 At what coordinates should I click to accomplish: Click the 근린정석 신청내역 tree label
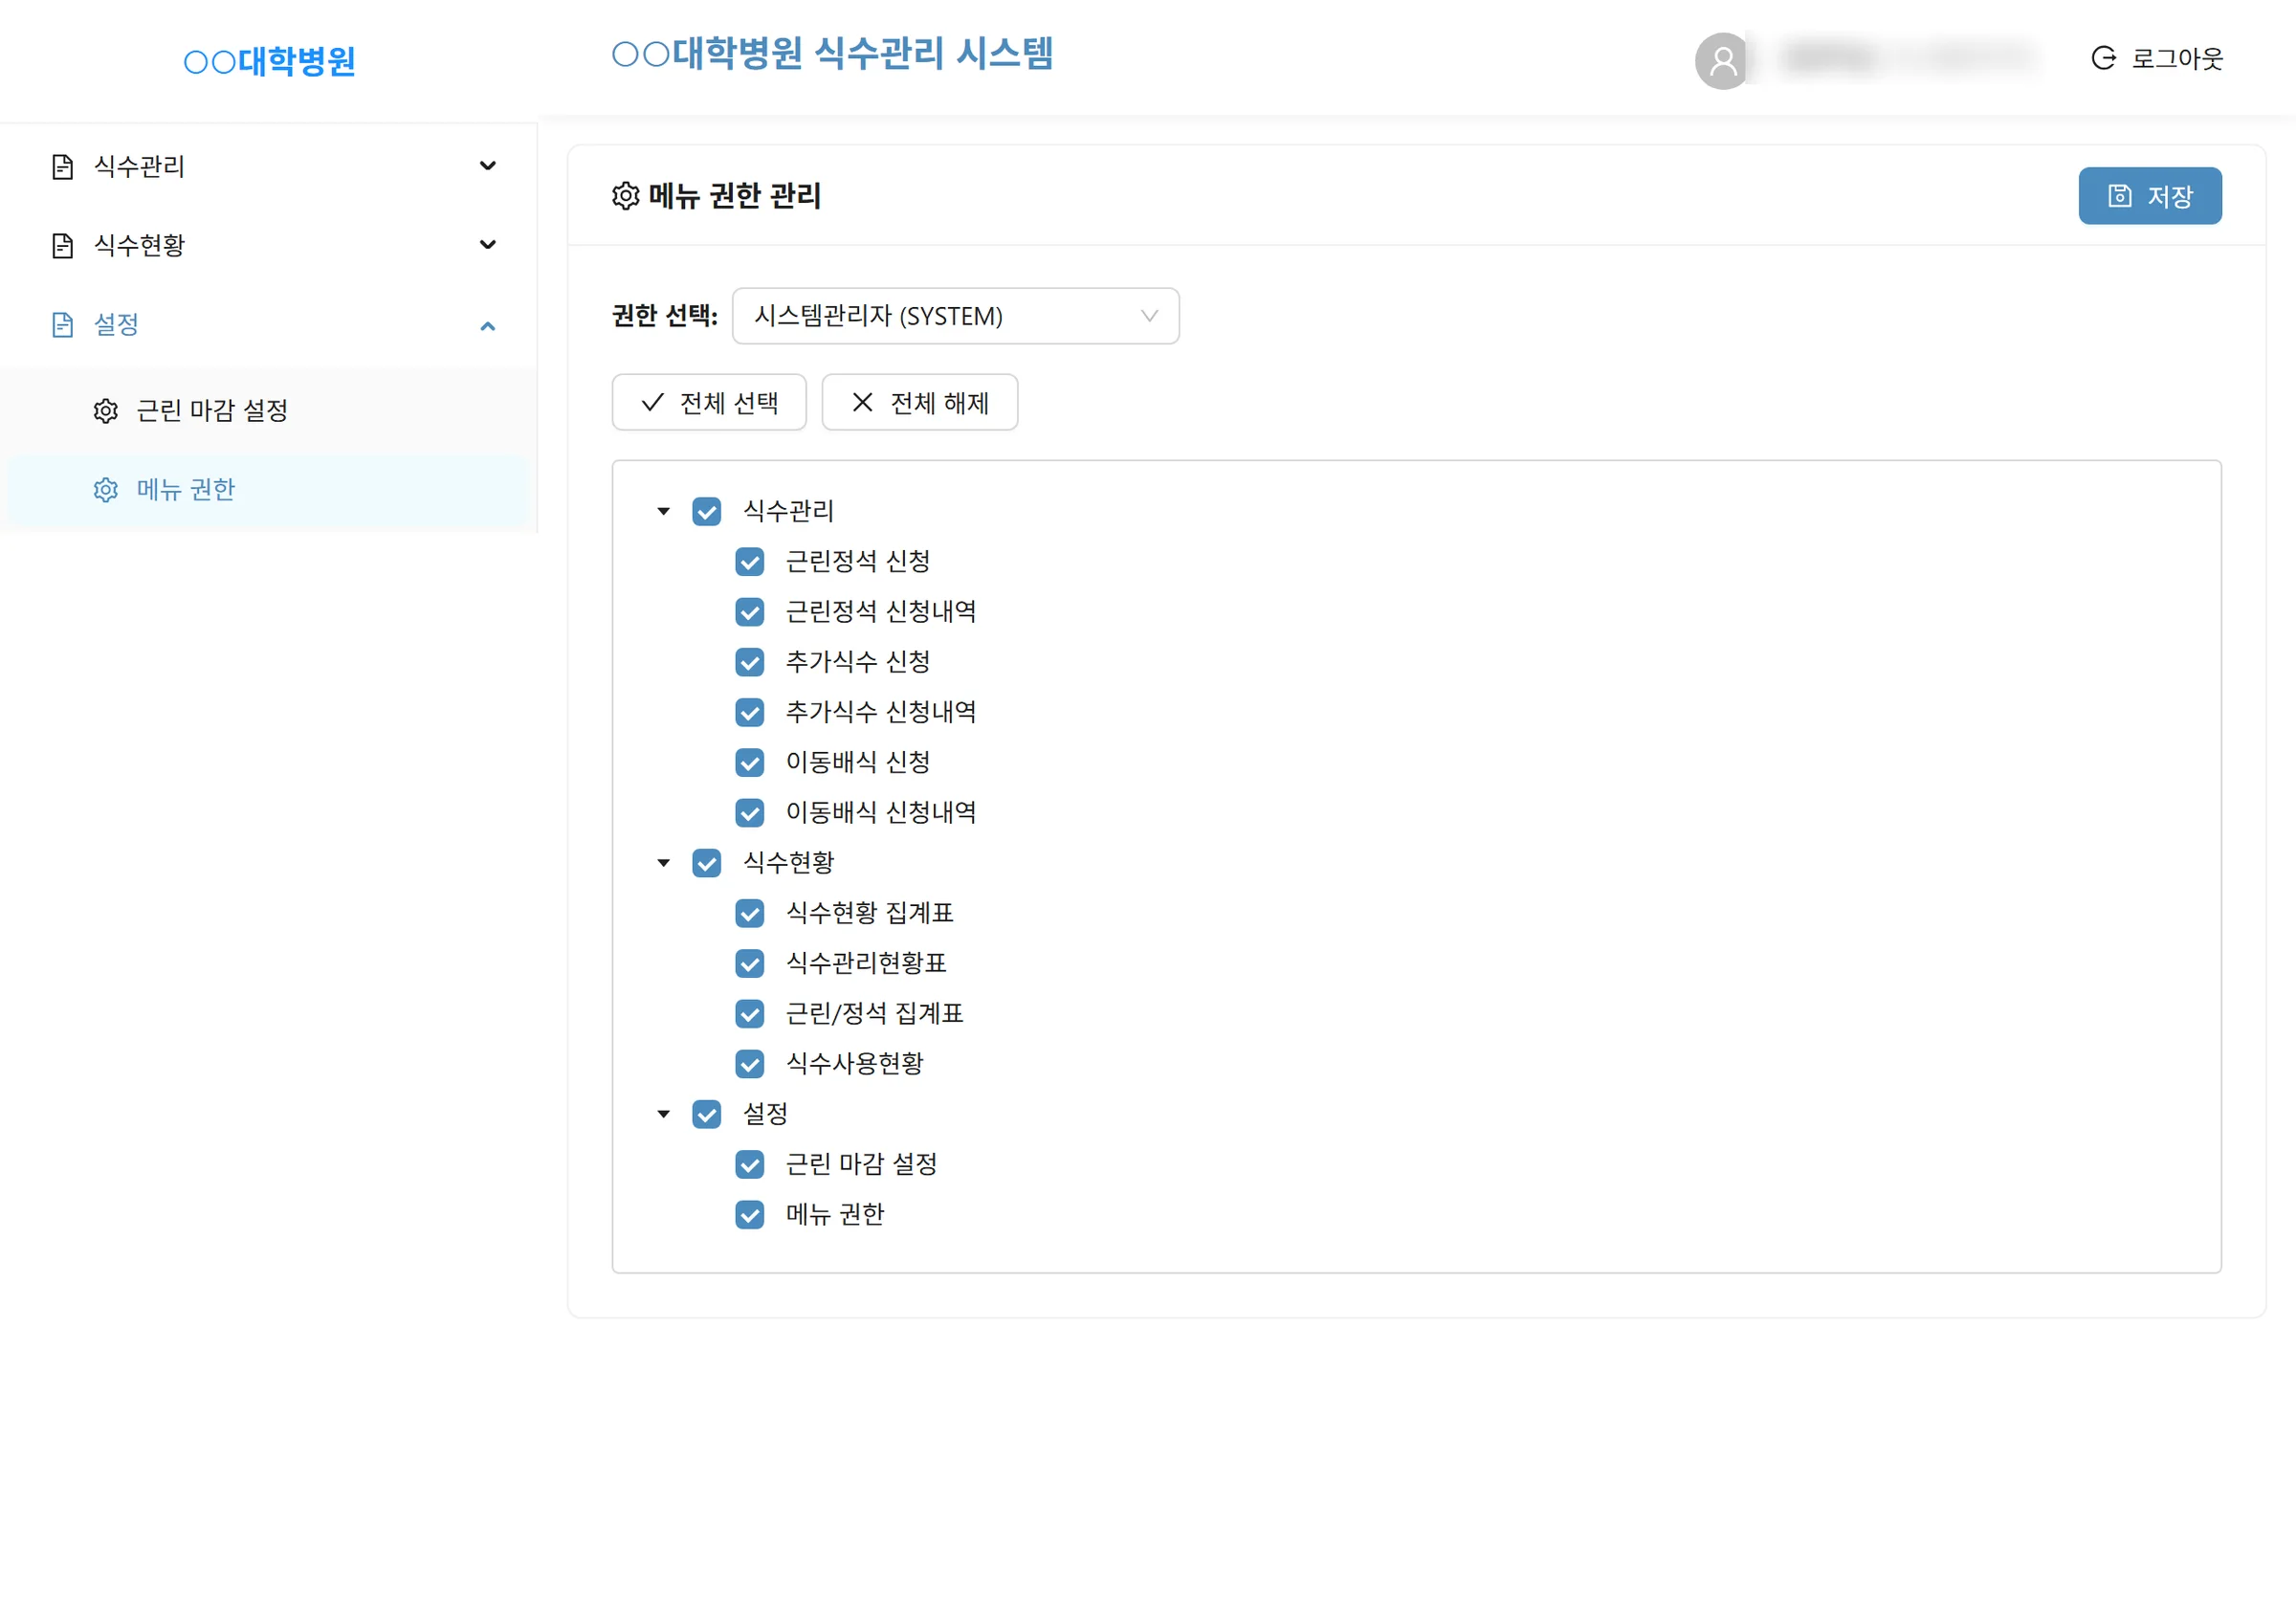pos(881,611)
